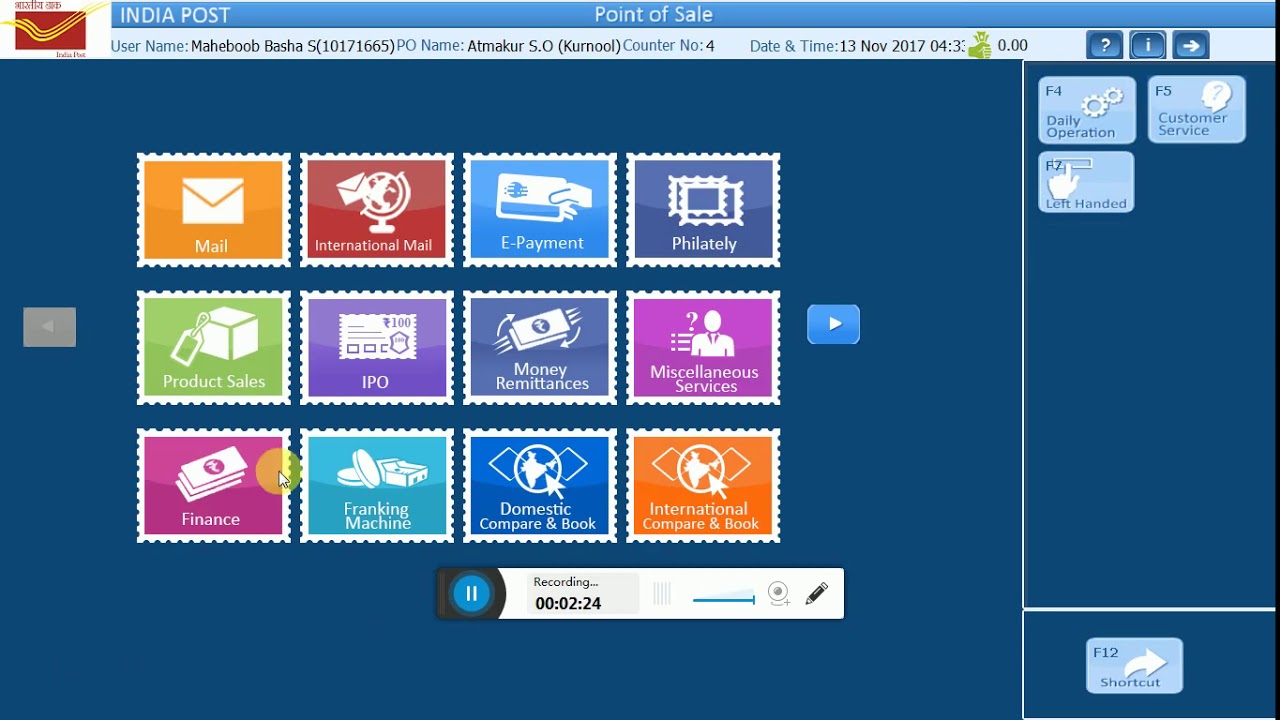Image resolution: width=1280 pixels, height=720 pixels.
Task: Click the information icon in the header
Action: 1147,45
